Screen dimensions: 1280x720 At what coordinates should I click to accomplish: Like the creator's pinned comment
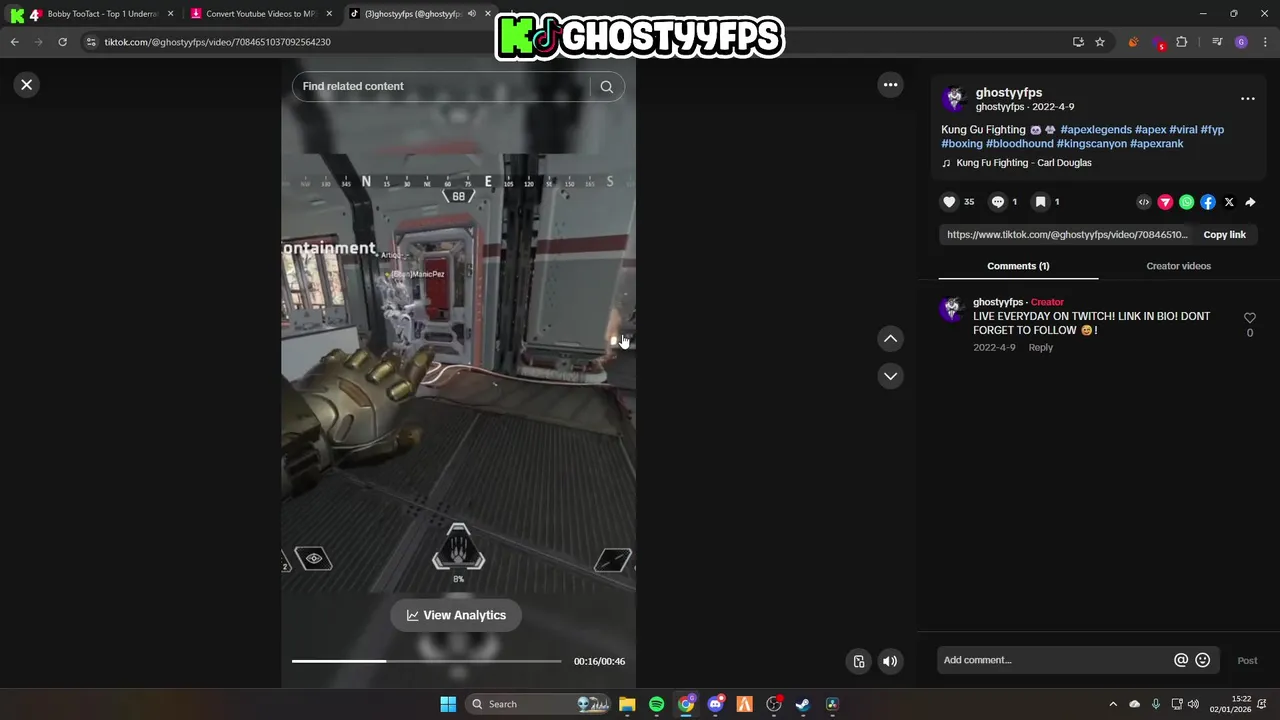[1249, 318]
